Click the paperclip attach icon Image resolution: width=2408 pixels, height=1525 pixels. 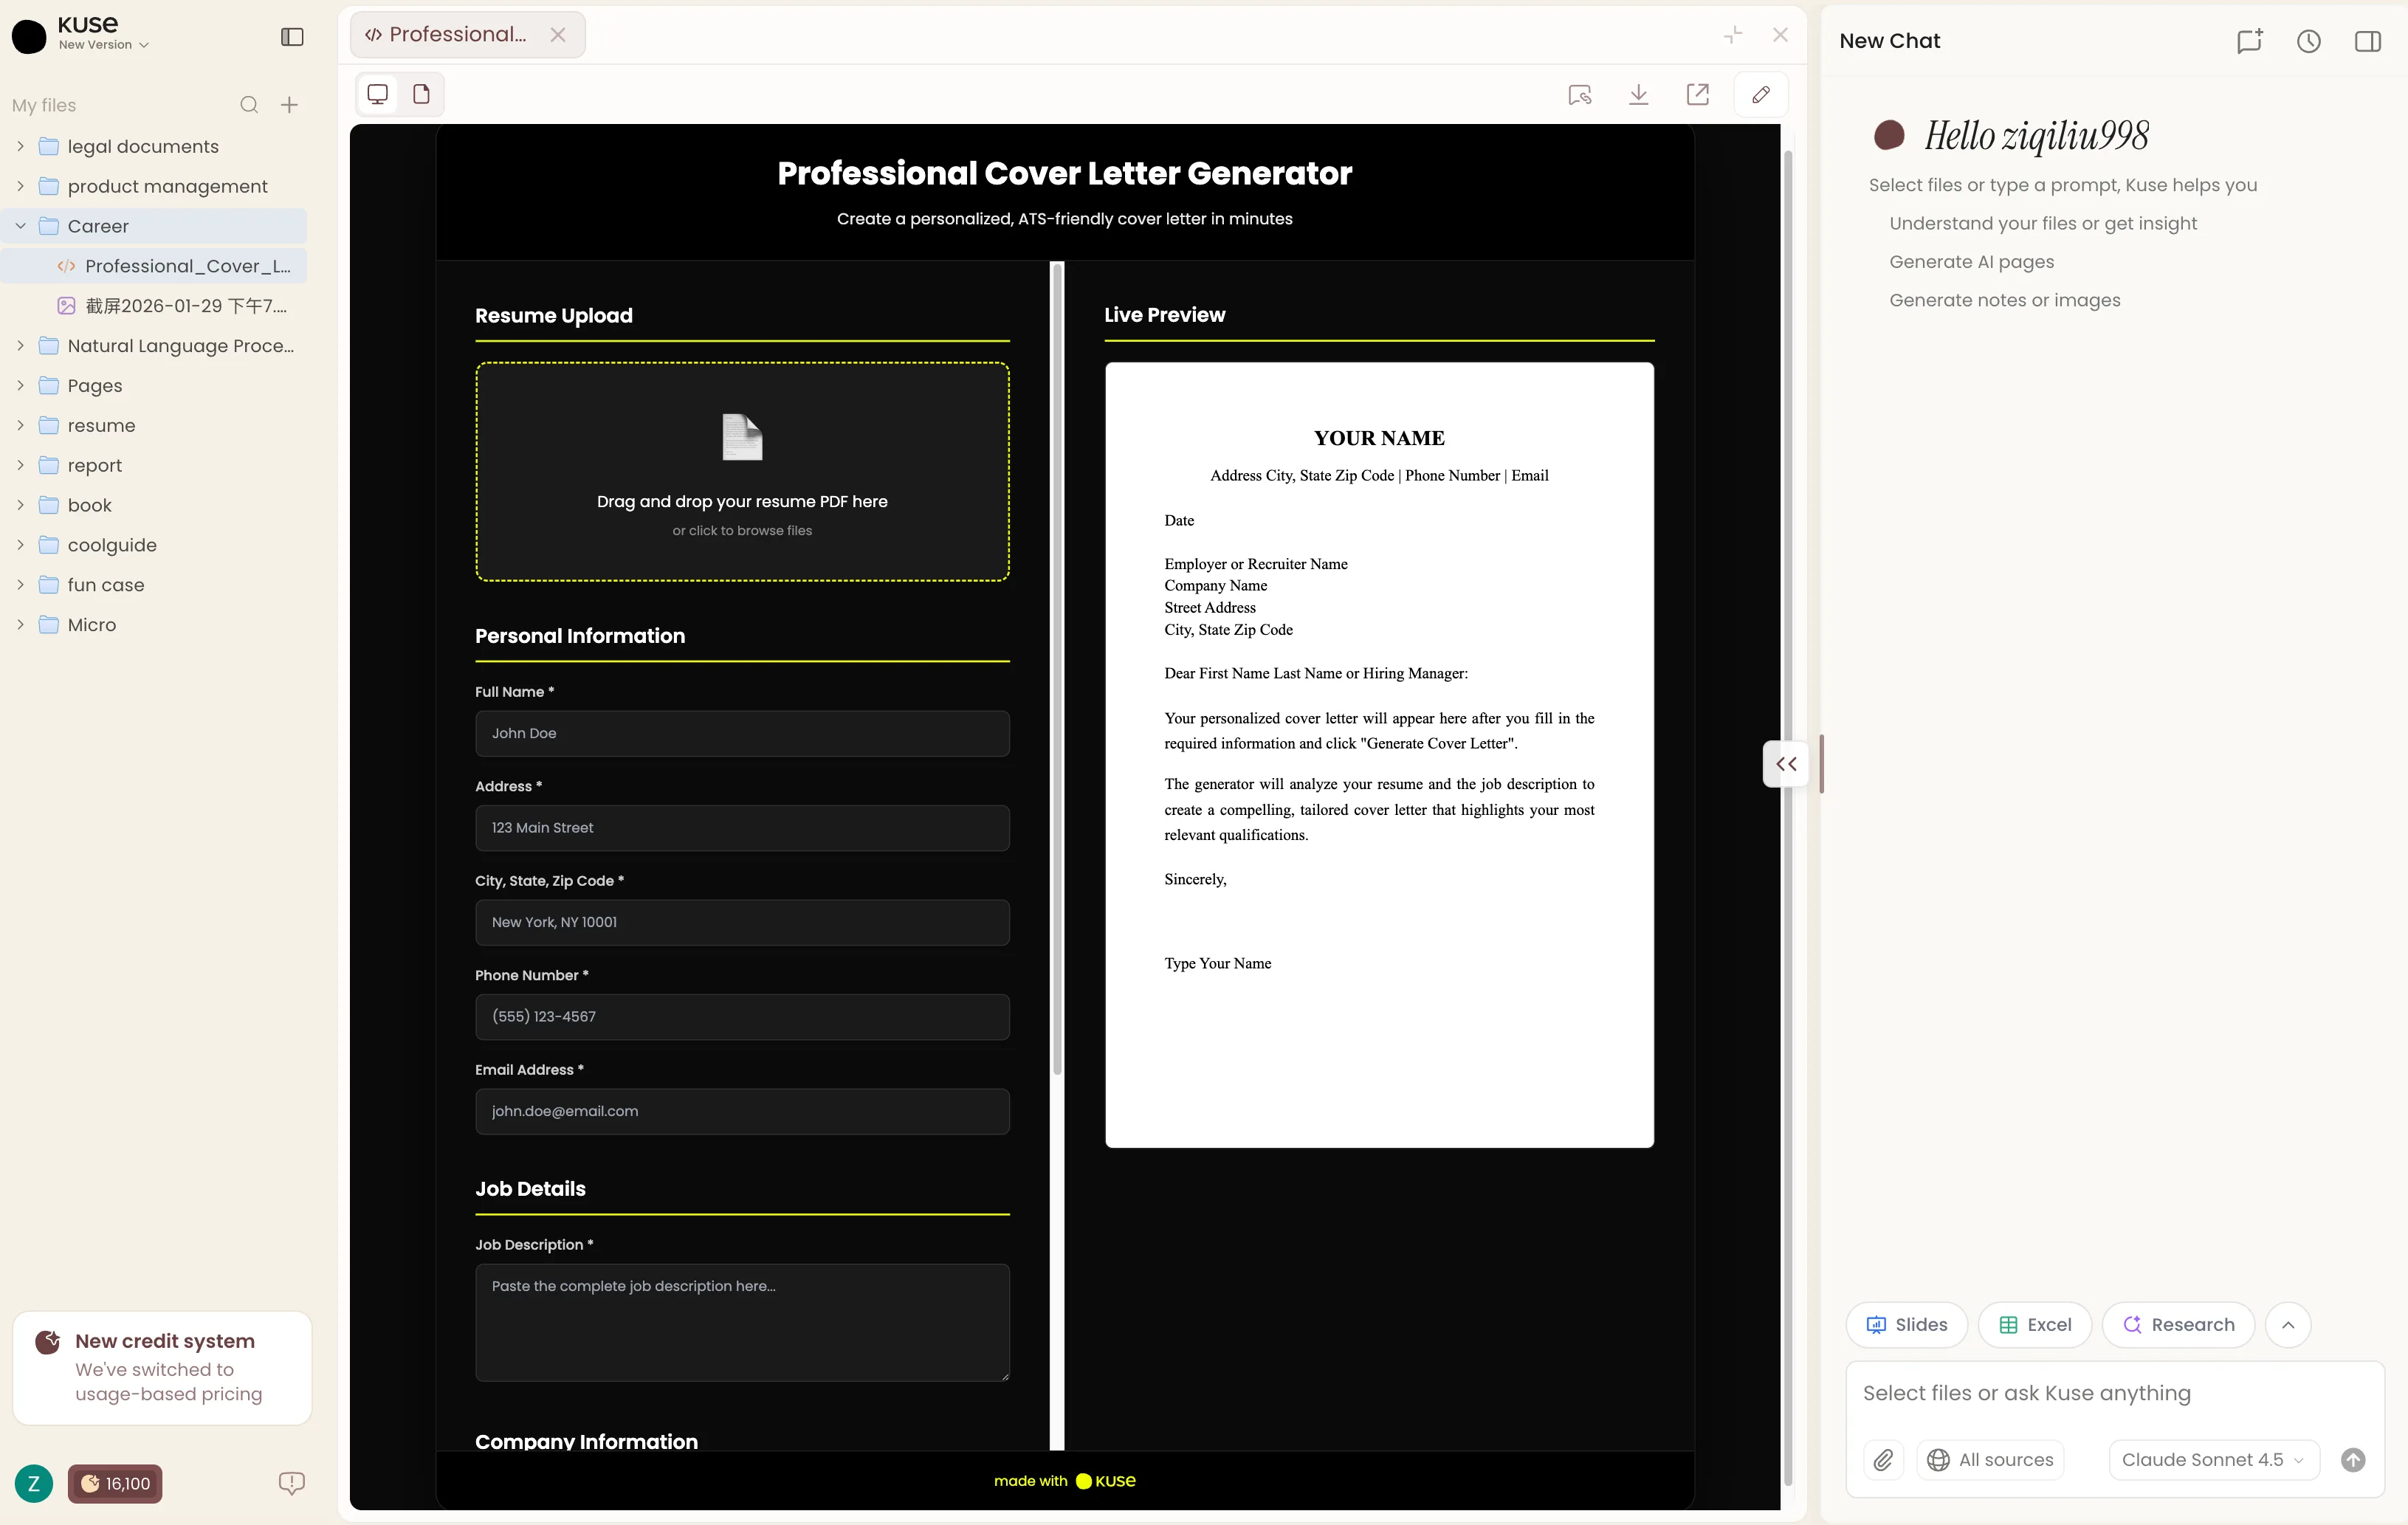coord(1883,1460)
